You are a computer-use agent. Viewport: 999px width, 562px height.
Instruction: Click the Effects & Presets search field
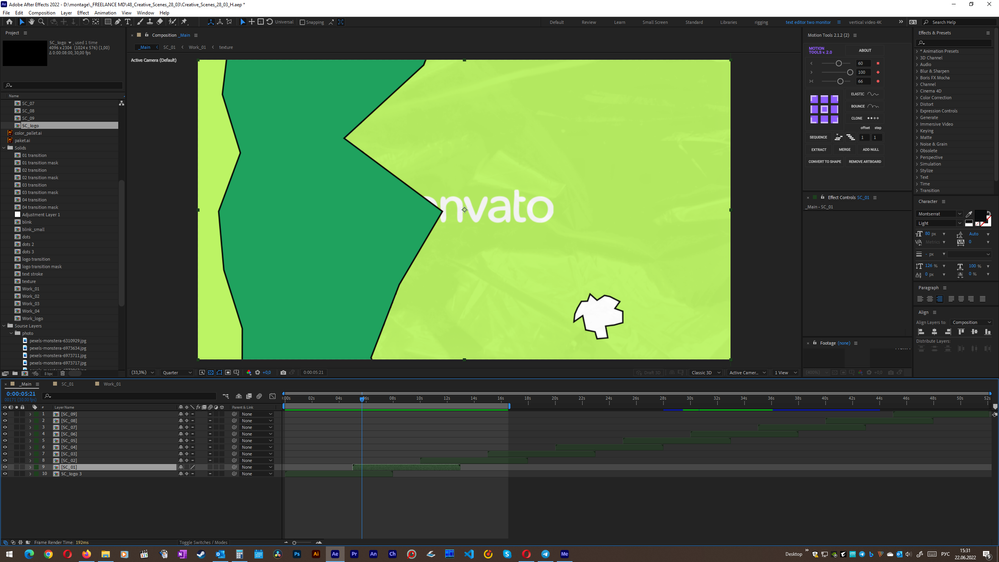point(954,43)
